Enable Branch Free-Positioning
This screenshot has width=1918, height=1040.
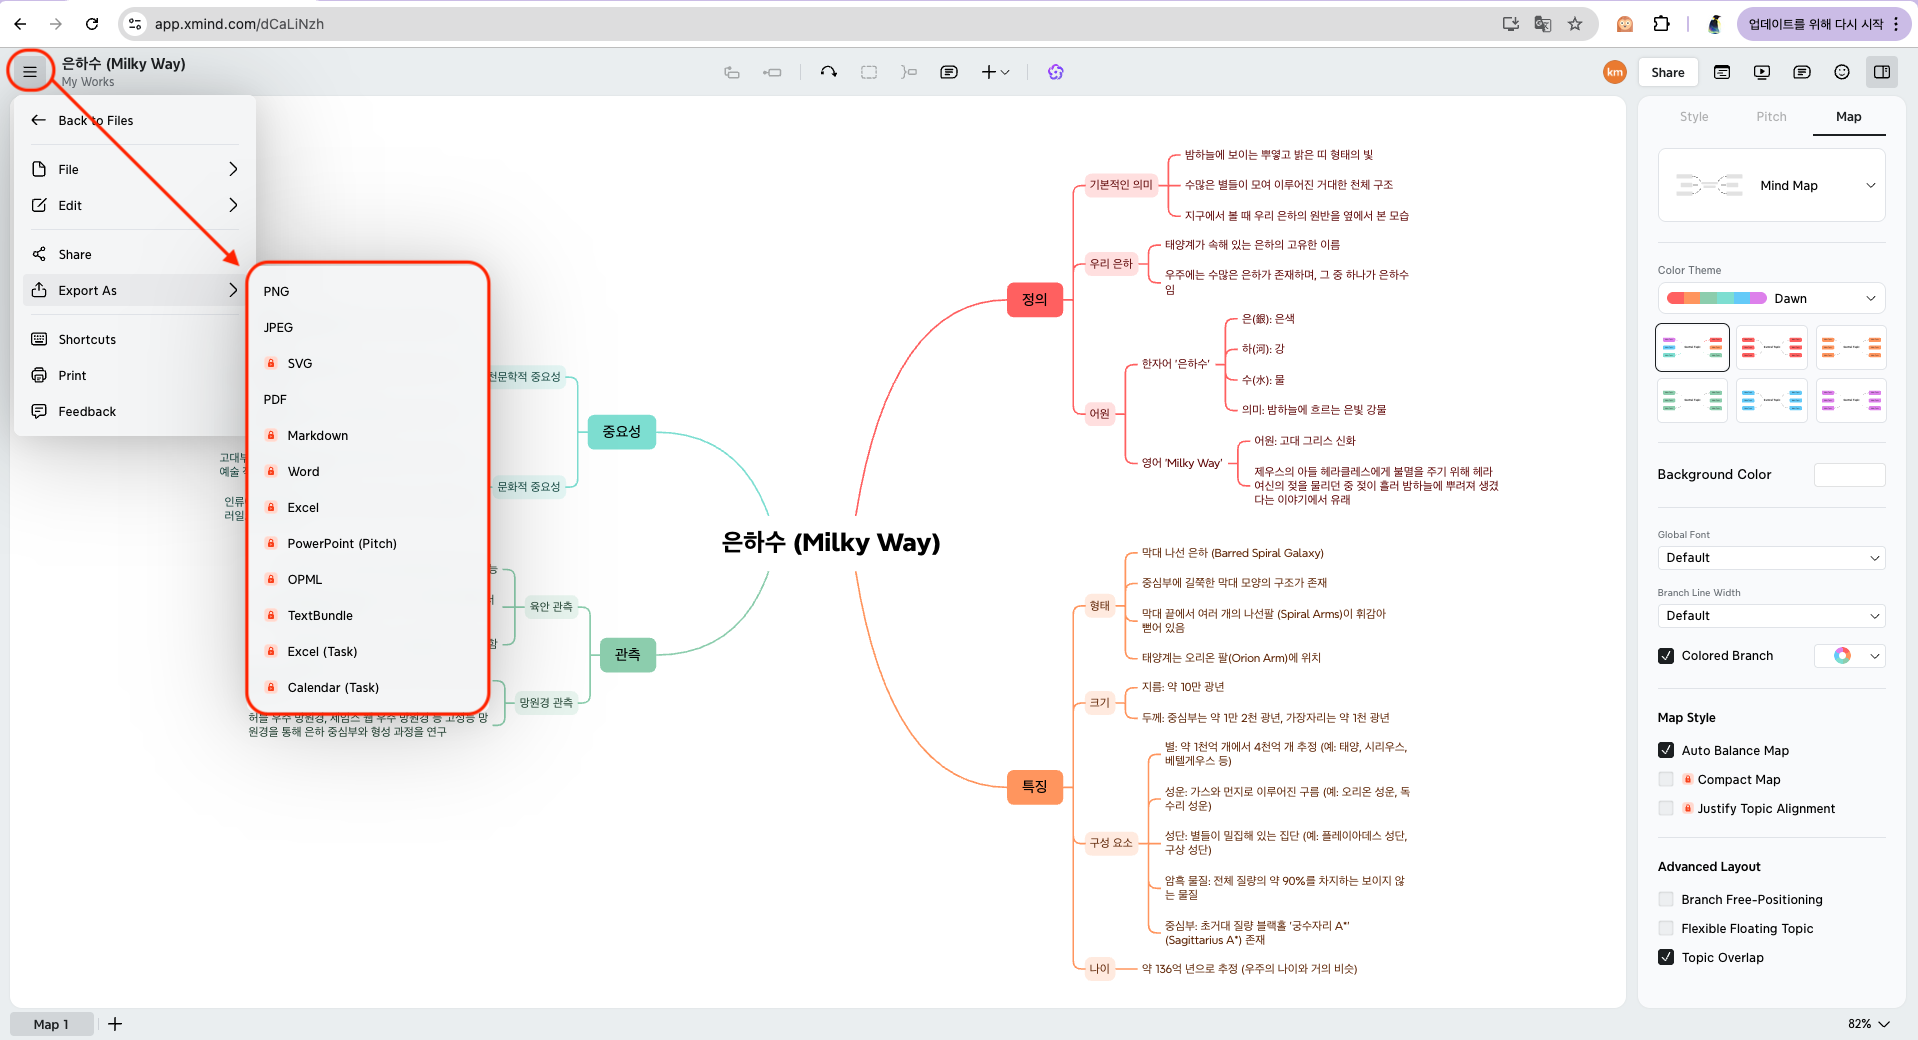[x=1666, y=899]
